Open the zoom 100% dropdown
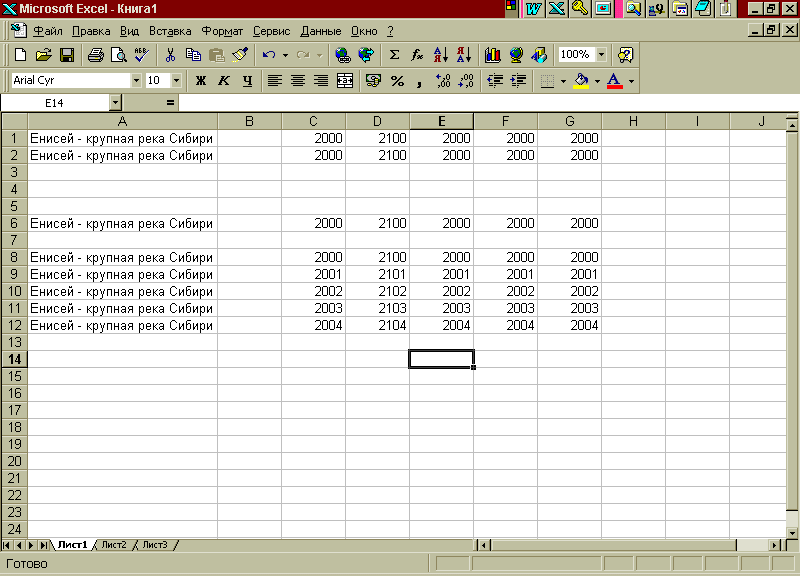Image resolution: width=800 pixels, height=576 pixels. point(602,55)
